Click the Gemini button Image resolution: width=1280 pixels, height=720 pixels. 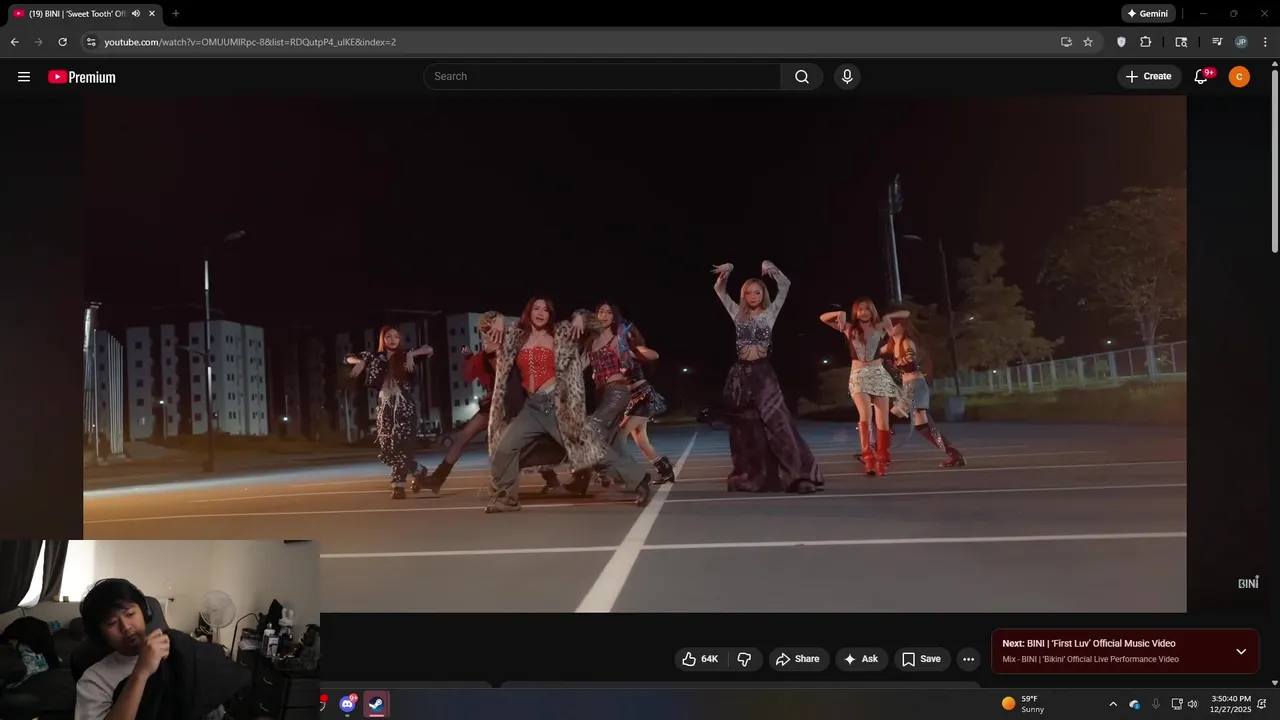(1147, 14)
